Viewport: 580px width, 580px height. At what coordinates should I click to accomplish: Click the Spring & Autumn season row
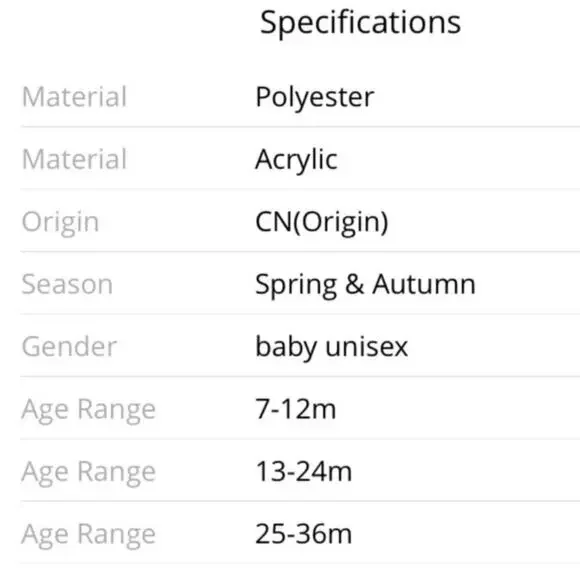coord(300,283)
